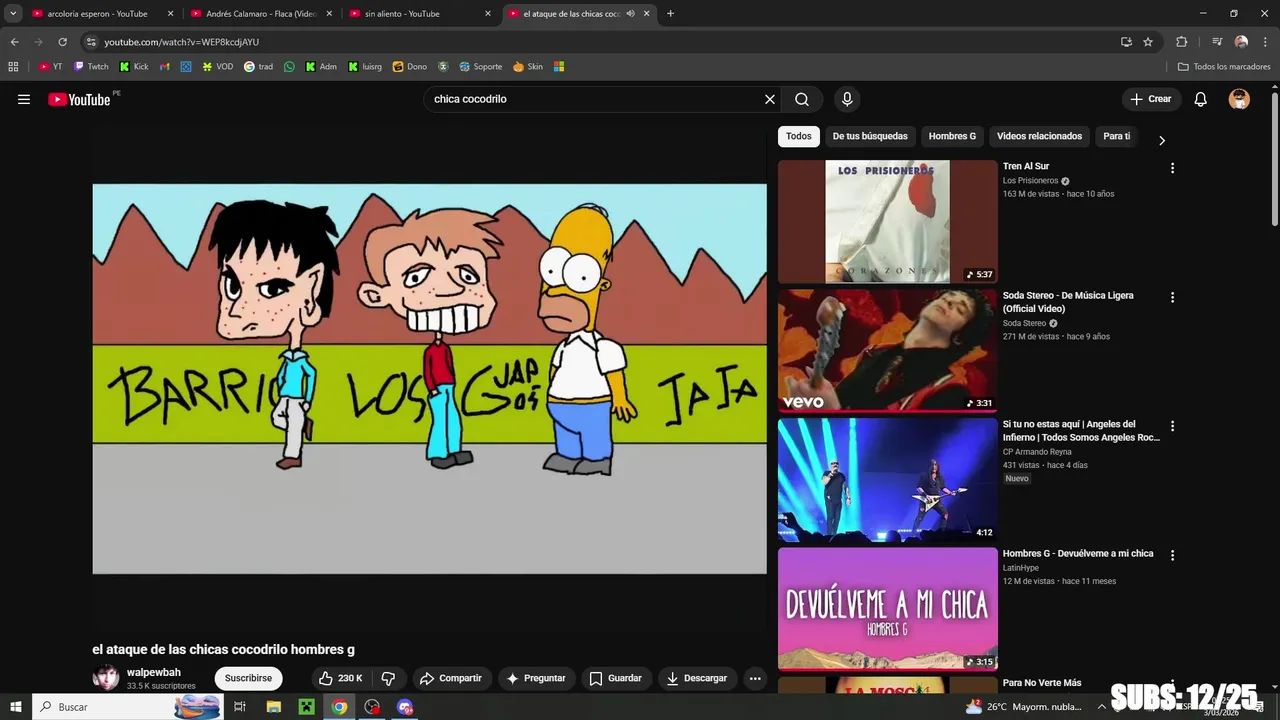The image size is (1280, 720).
Task: Open the Crear menu
Action: tap(1150, 99)
